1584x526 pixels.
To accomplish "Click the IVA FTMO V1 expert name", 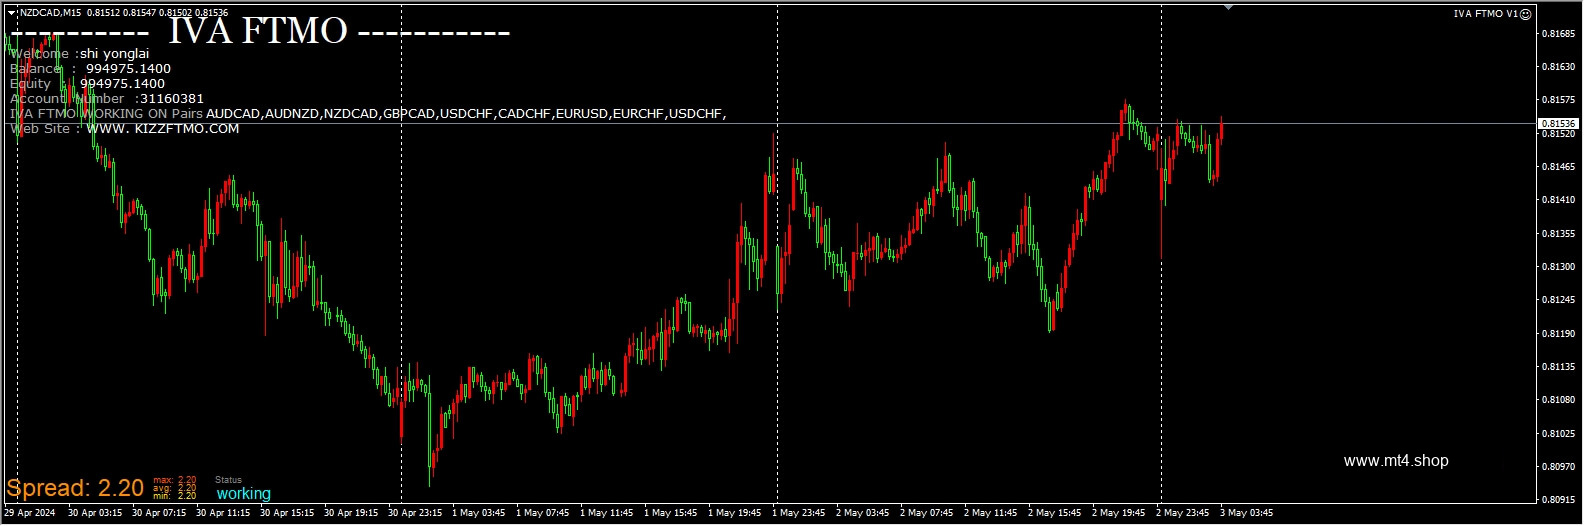I will 1485,14.
